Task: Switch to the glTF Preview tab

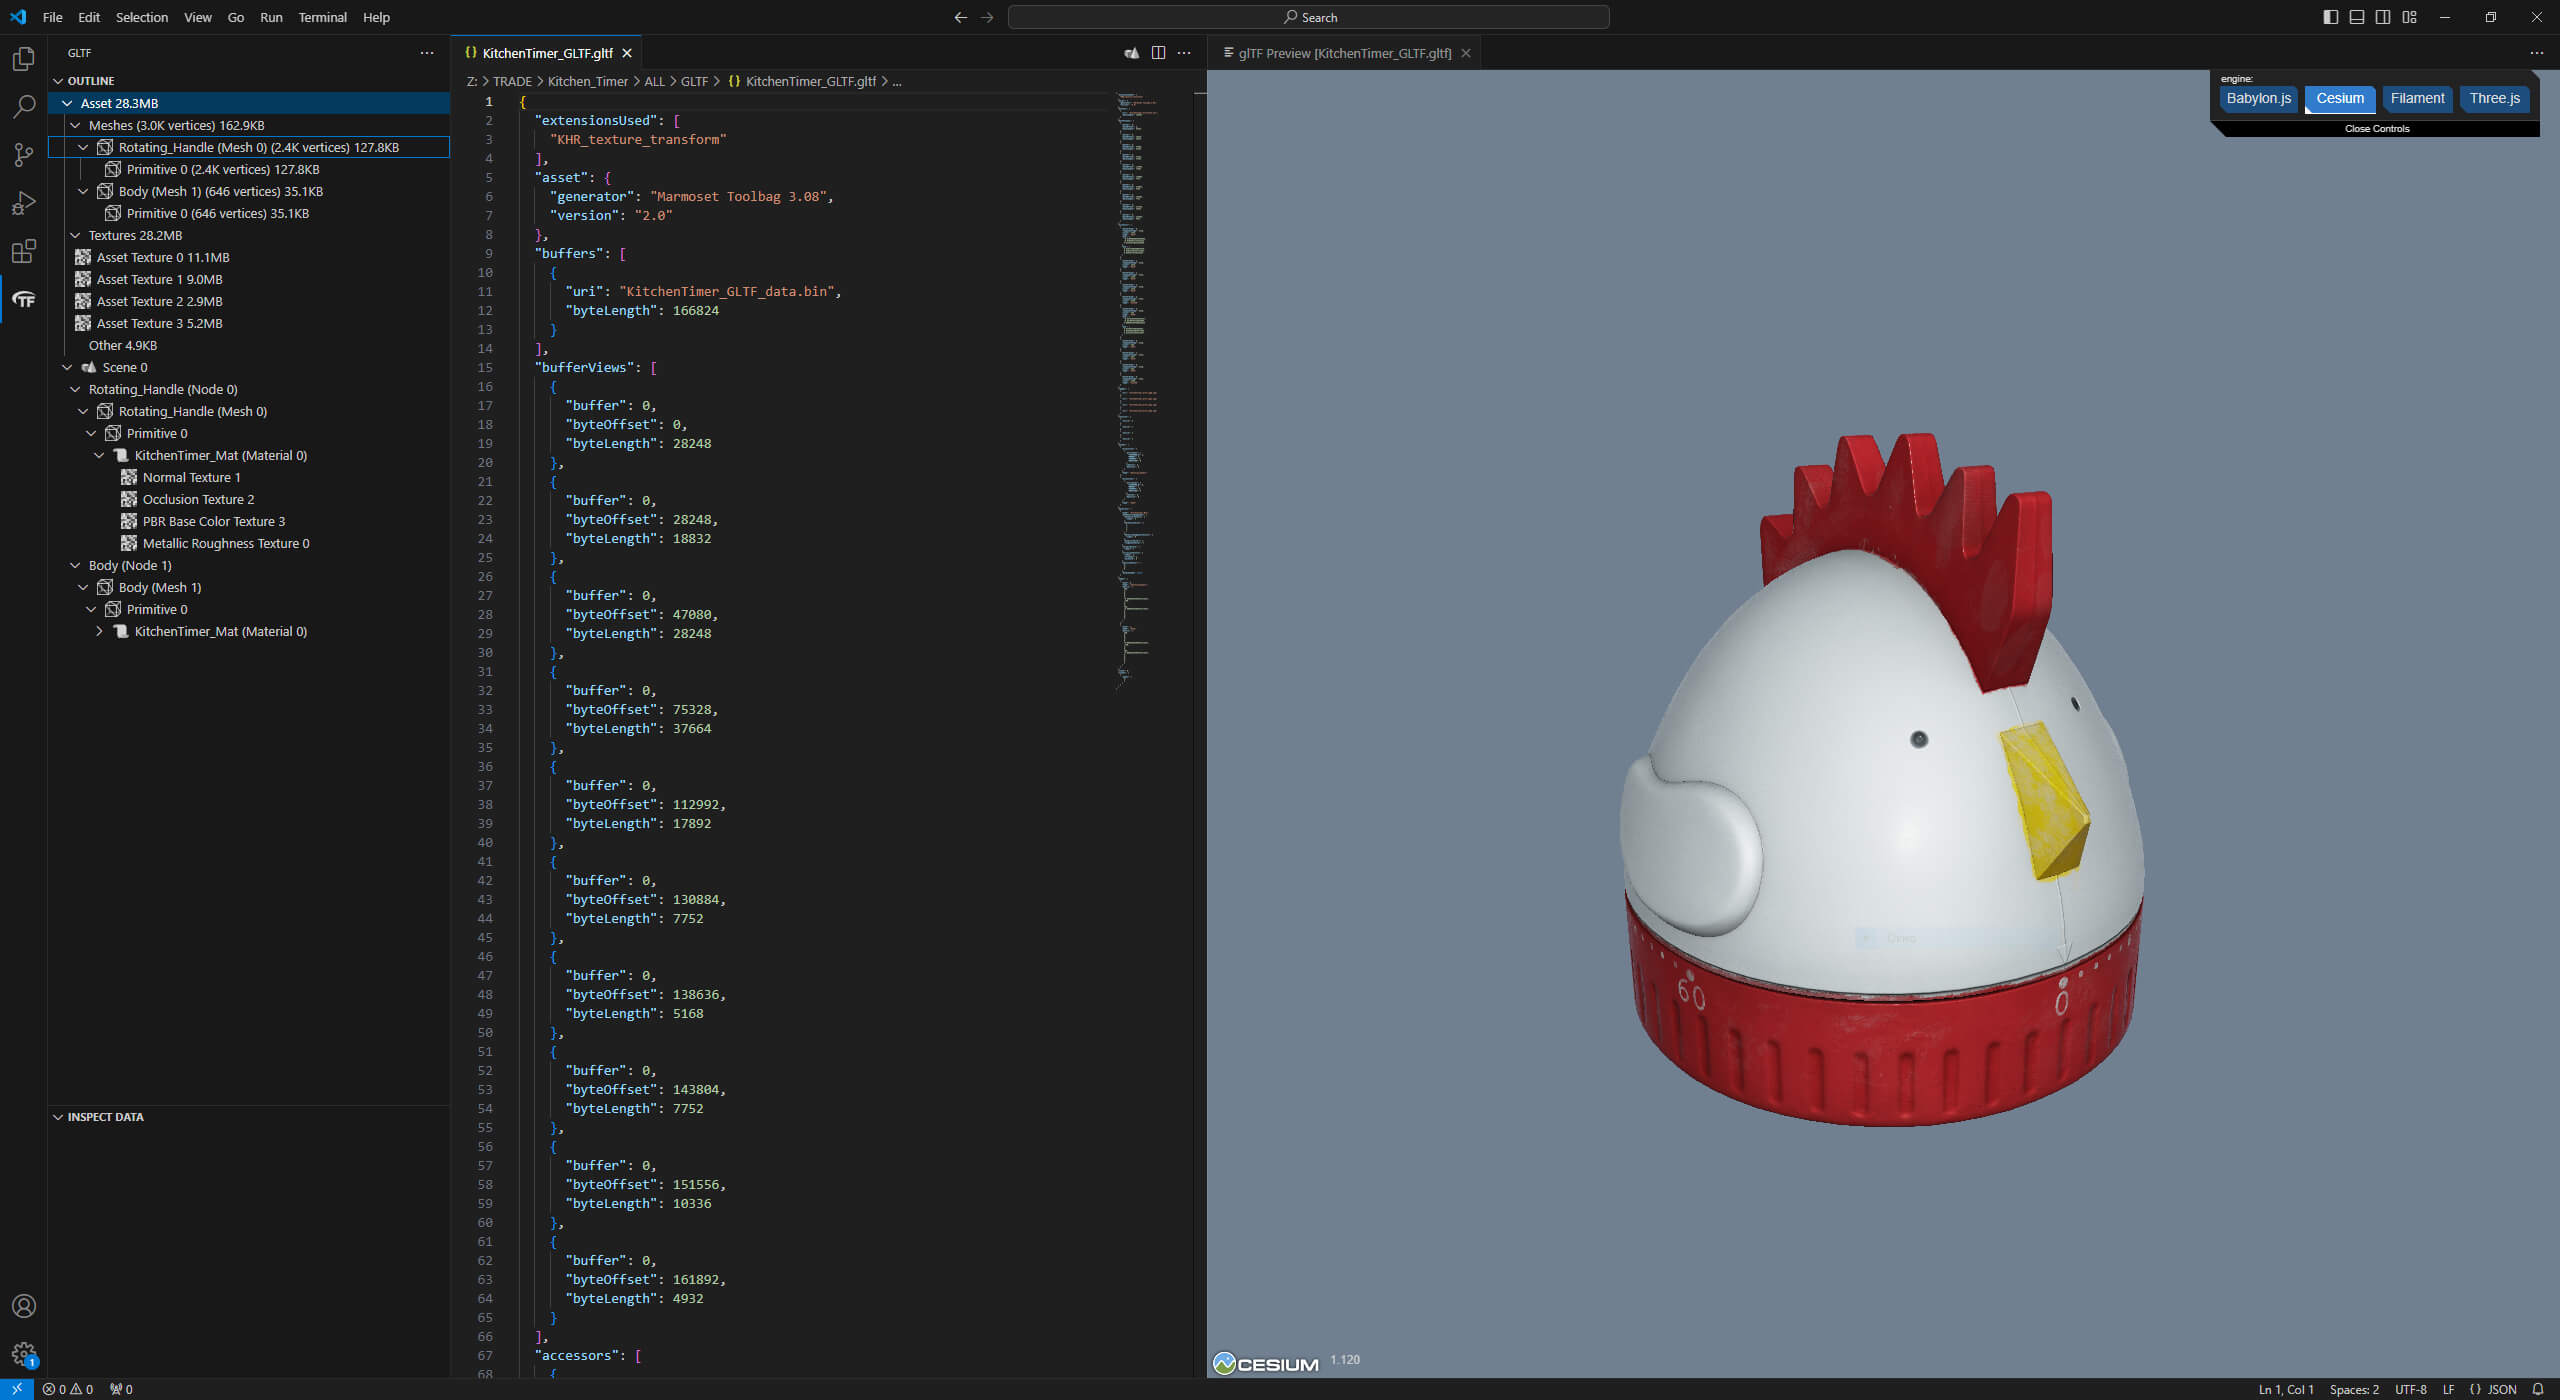Action: (1344, 53)
